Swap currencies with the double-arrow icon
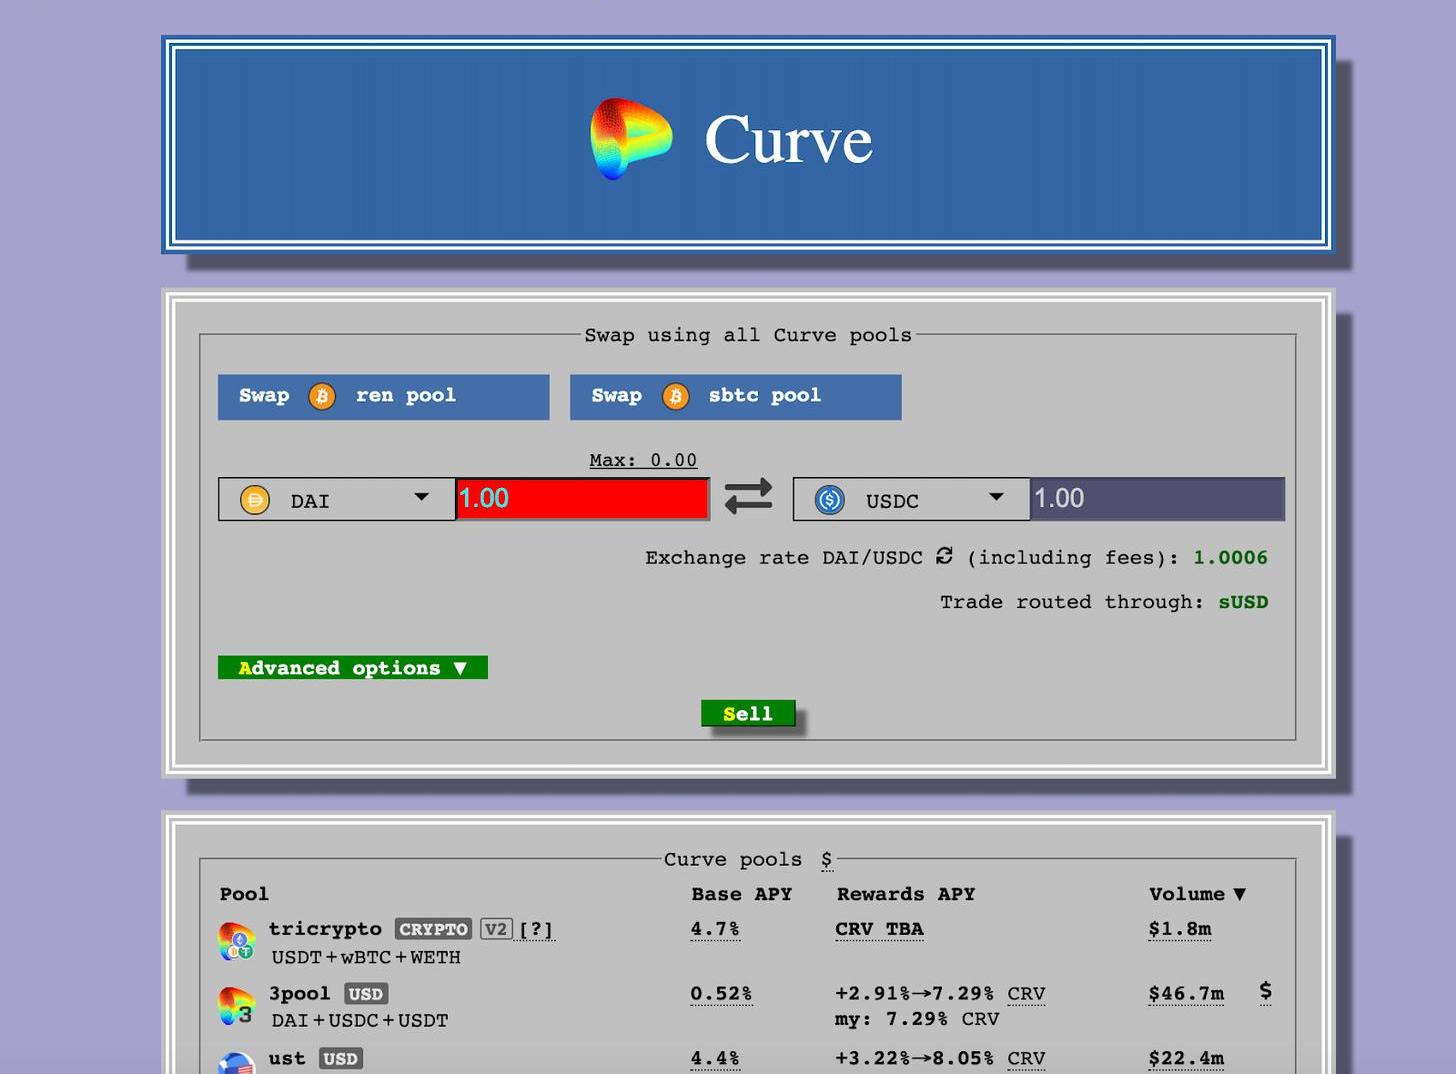Image resolution: width=1456 pixels, height=1074 pixels. (748, 496)
